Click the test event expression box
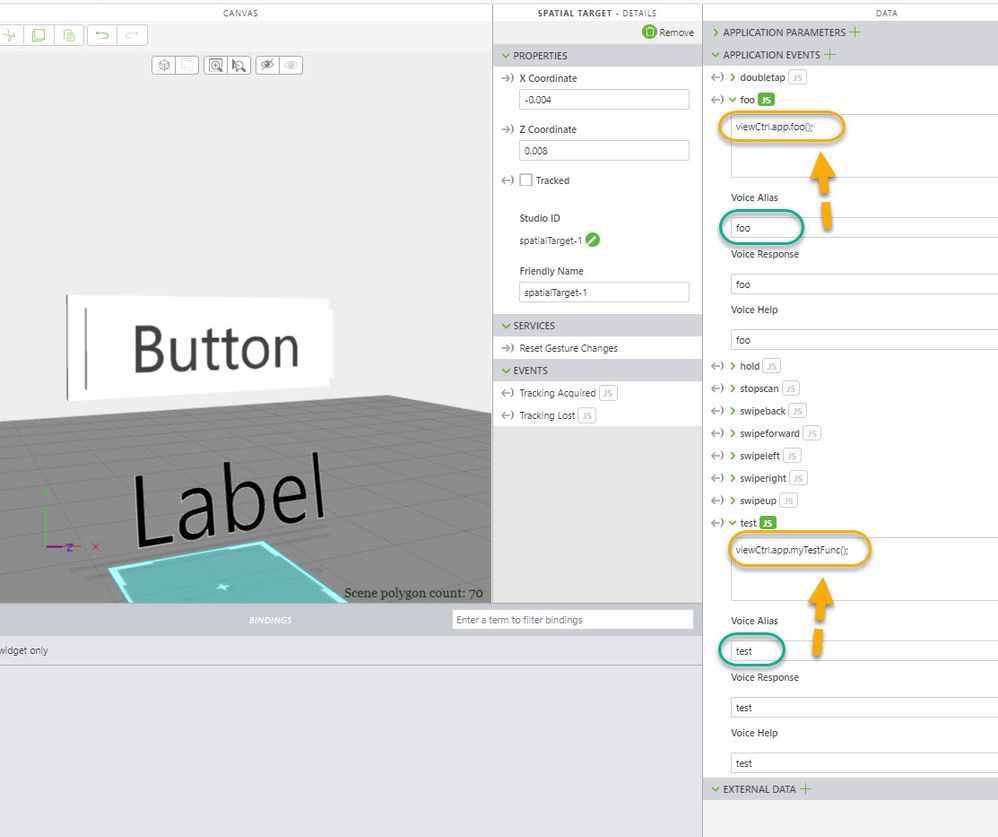Image resolution: width=998 pixels, height=837 pixels. click(864, 569)
